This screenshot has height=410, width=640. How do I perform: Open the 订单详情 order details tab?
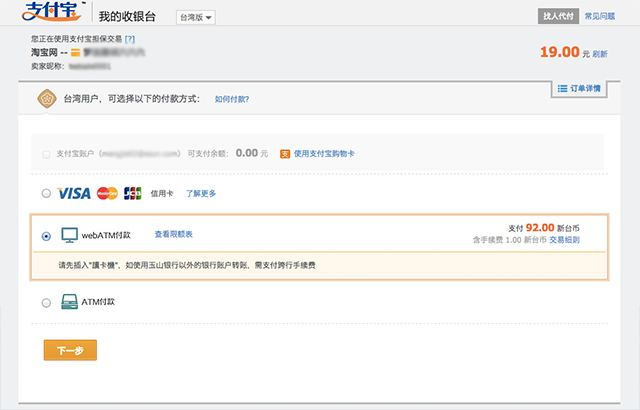coord(579,89)
